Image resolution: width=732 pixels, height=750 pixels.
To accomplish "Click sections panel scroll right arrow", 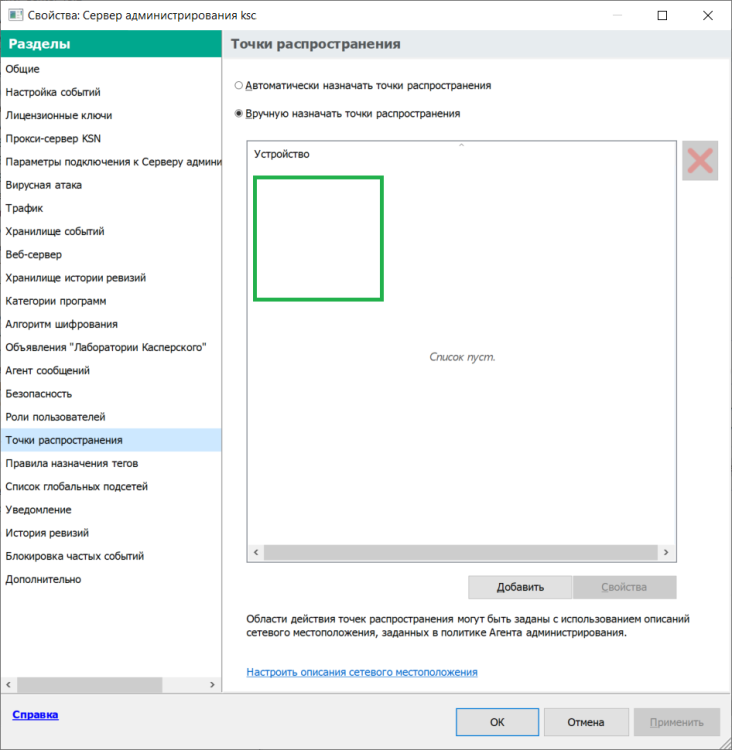I will [212, 684].
